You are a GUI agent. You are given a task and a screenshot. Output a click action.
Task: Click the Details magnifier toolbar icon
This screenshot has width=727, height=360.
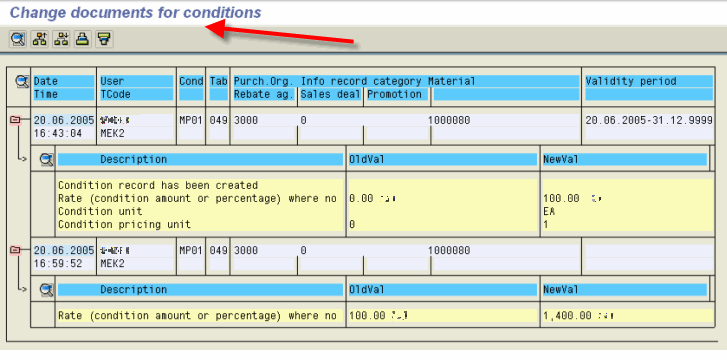click(x=18, y=39)
